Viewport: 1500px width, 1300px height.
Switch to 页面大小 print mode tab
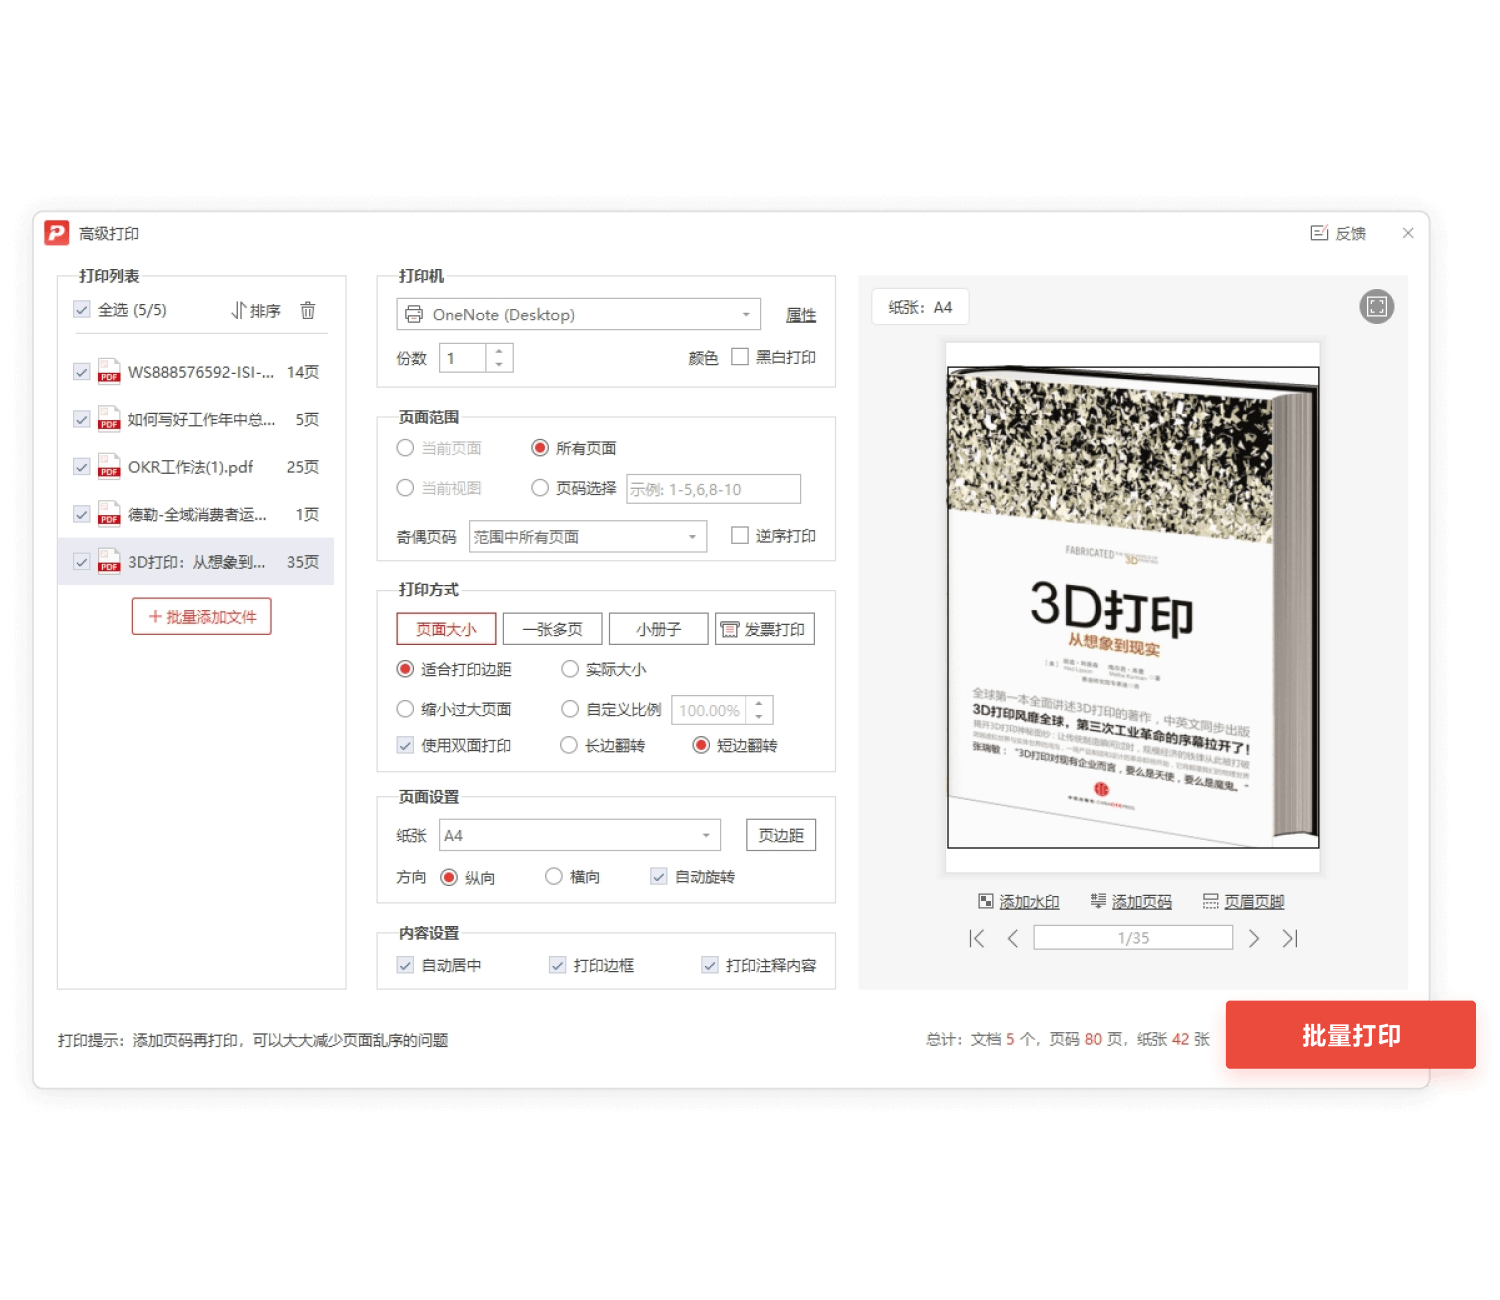(x=446, y=629)
